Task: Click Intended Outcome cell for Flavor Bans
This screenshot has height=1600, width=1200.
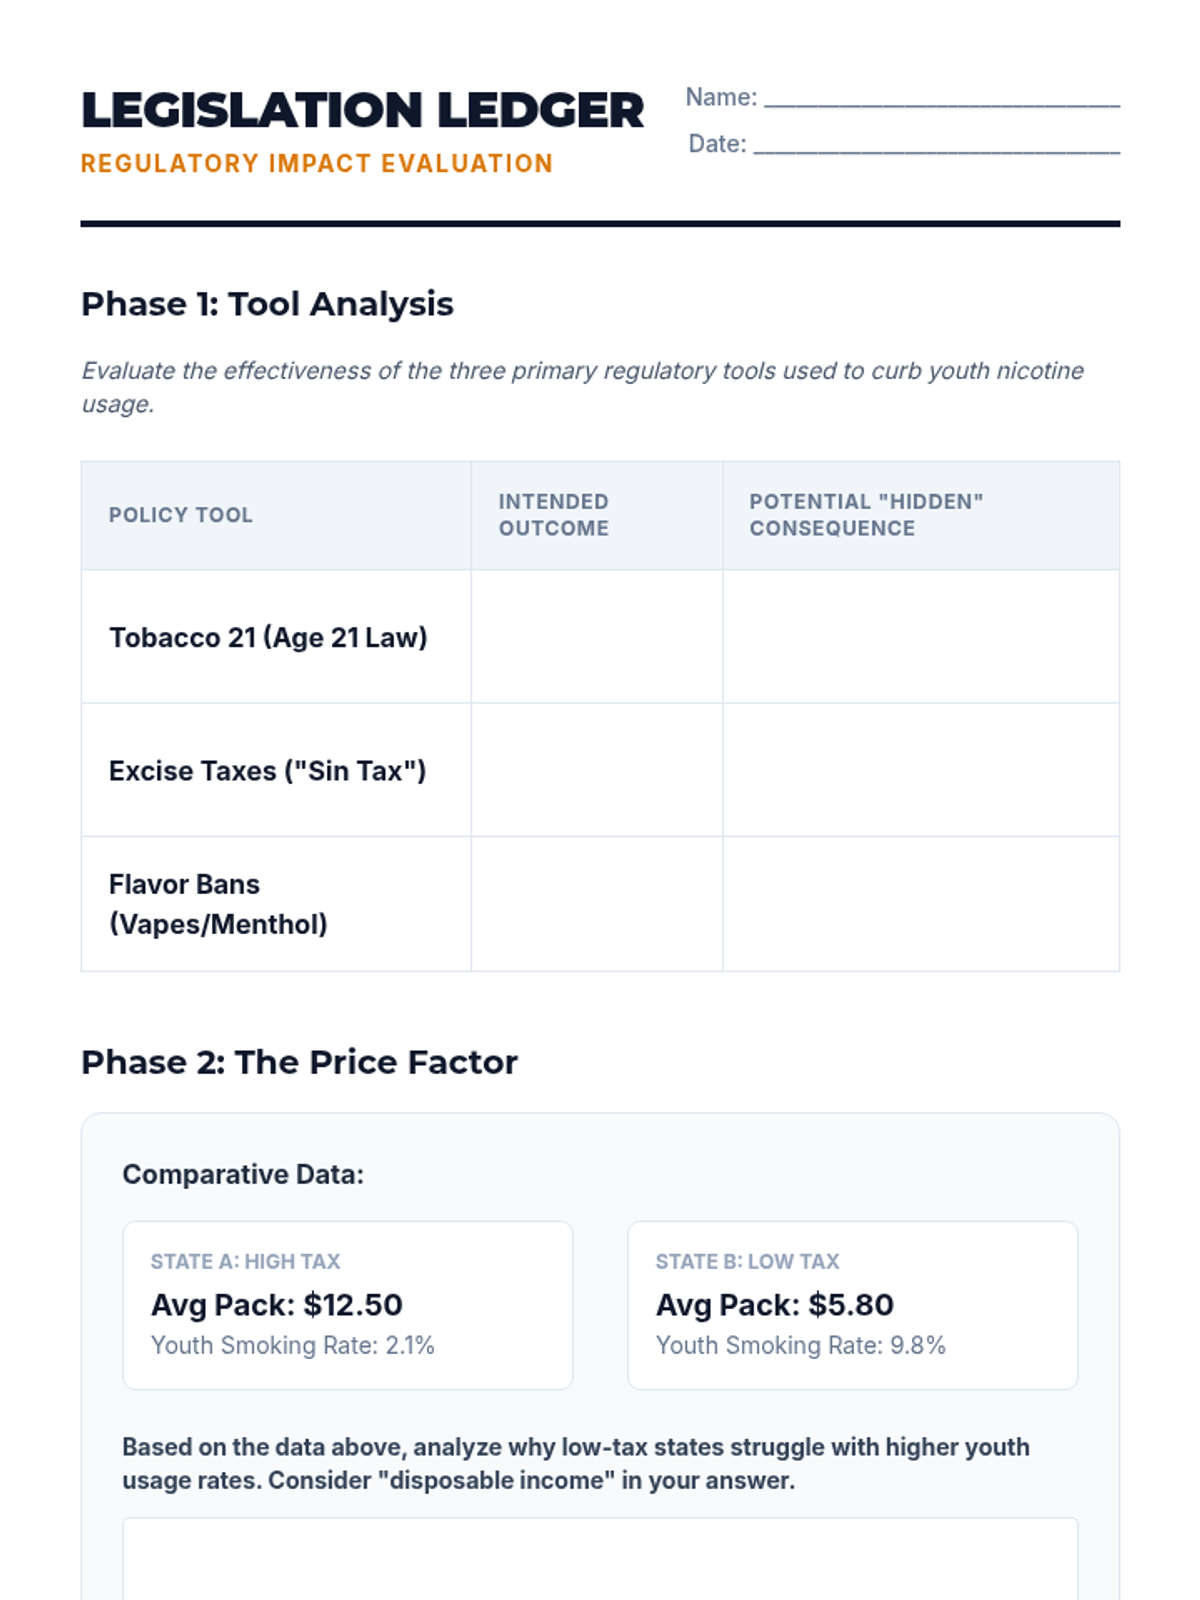Action: pyautogui.click(x=597, y=904)
